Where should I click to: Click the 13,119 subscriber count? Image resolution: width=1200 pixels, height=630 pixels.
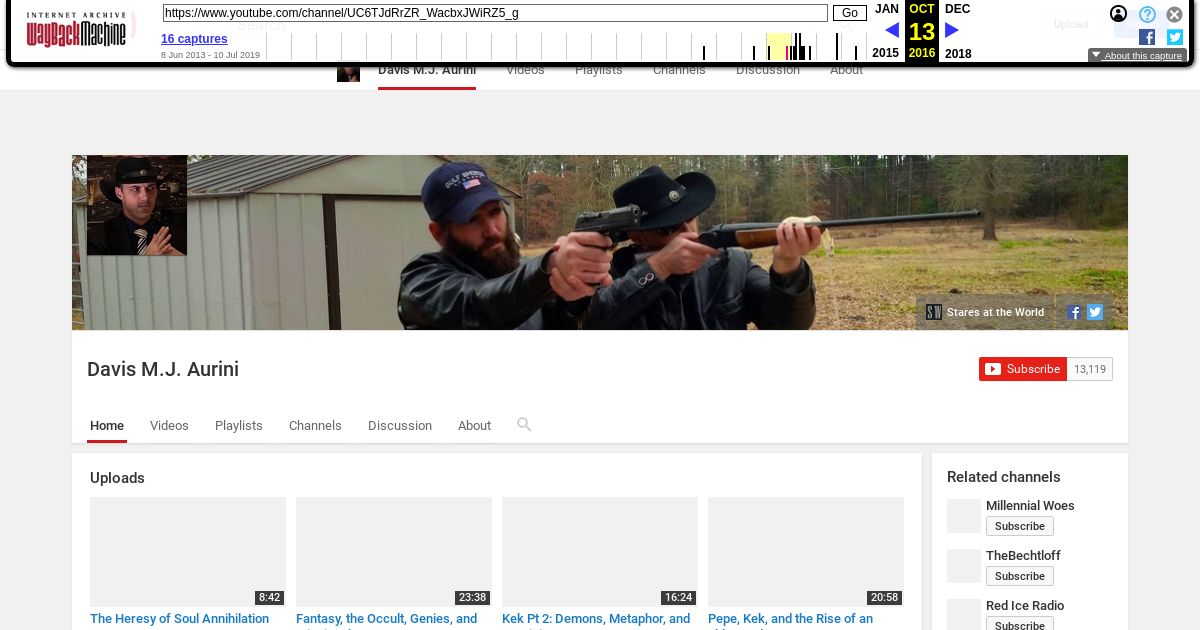point(1090,369)
